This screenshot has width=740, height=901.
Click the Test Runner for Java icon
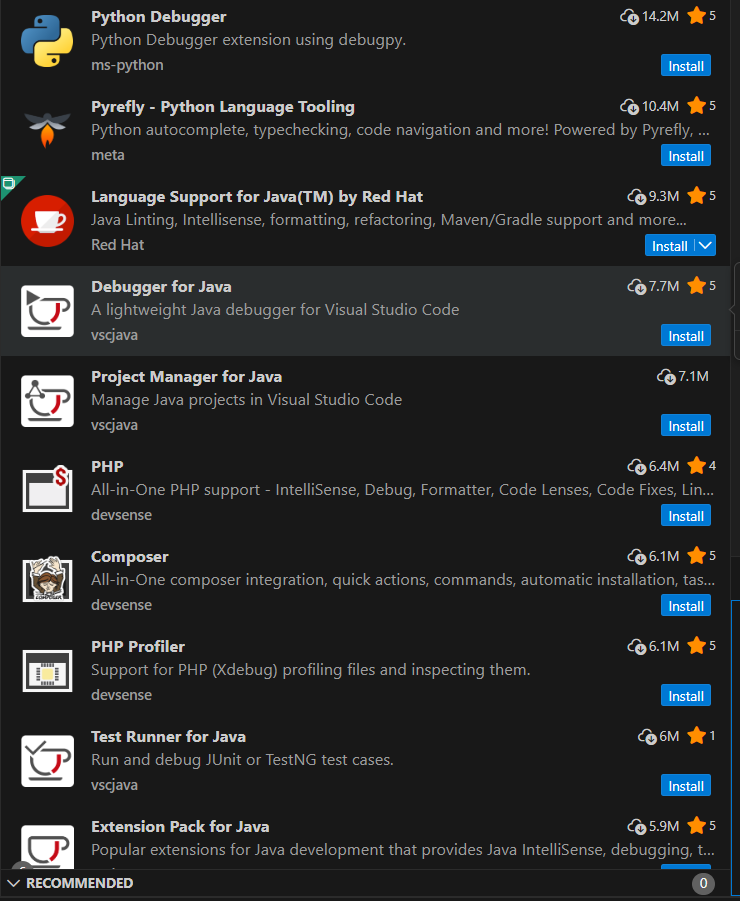tap(47, 761)
